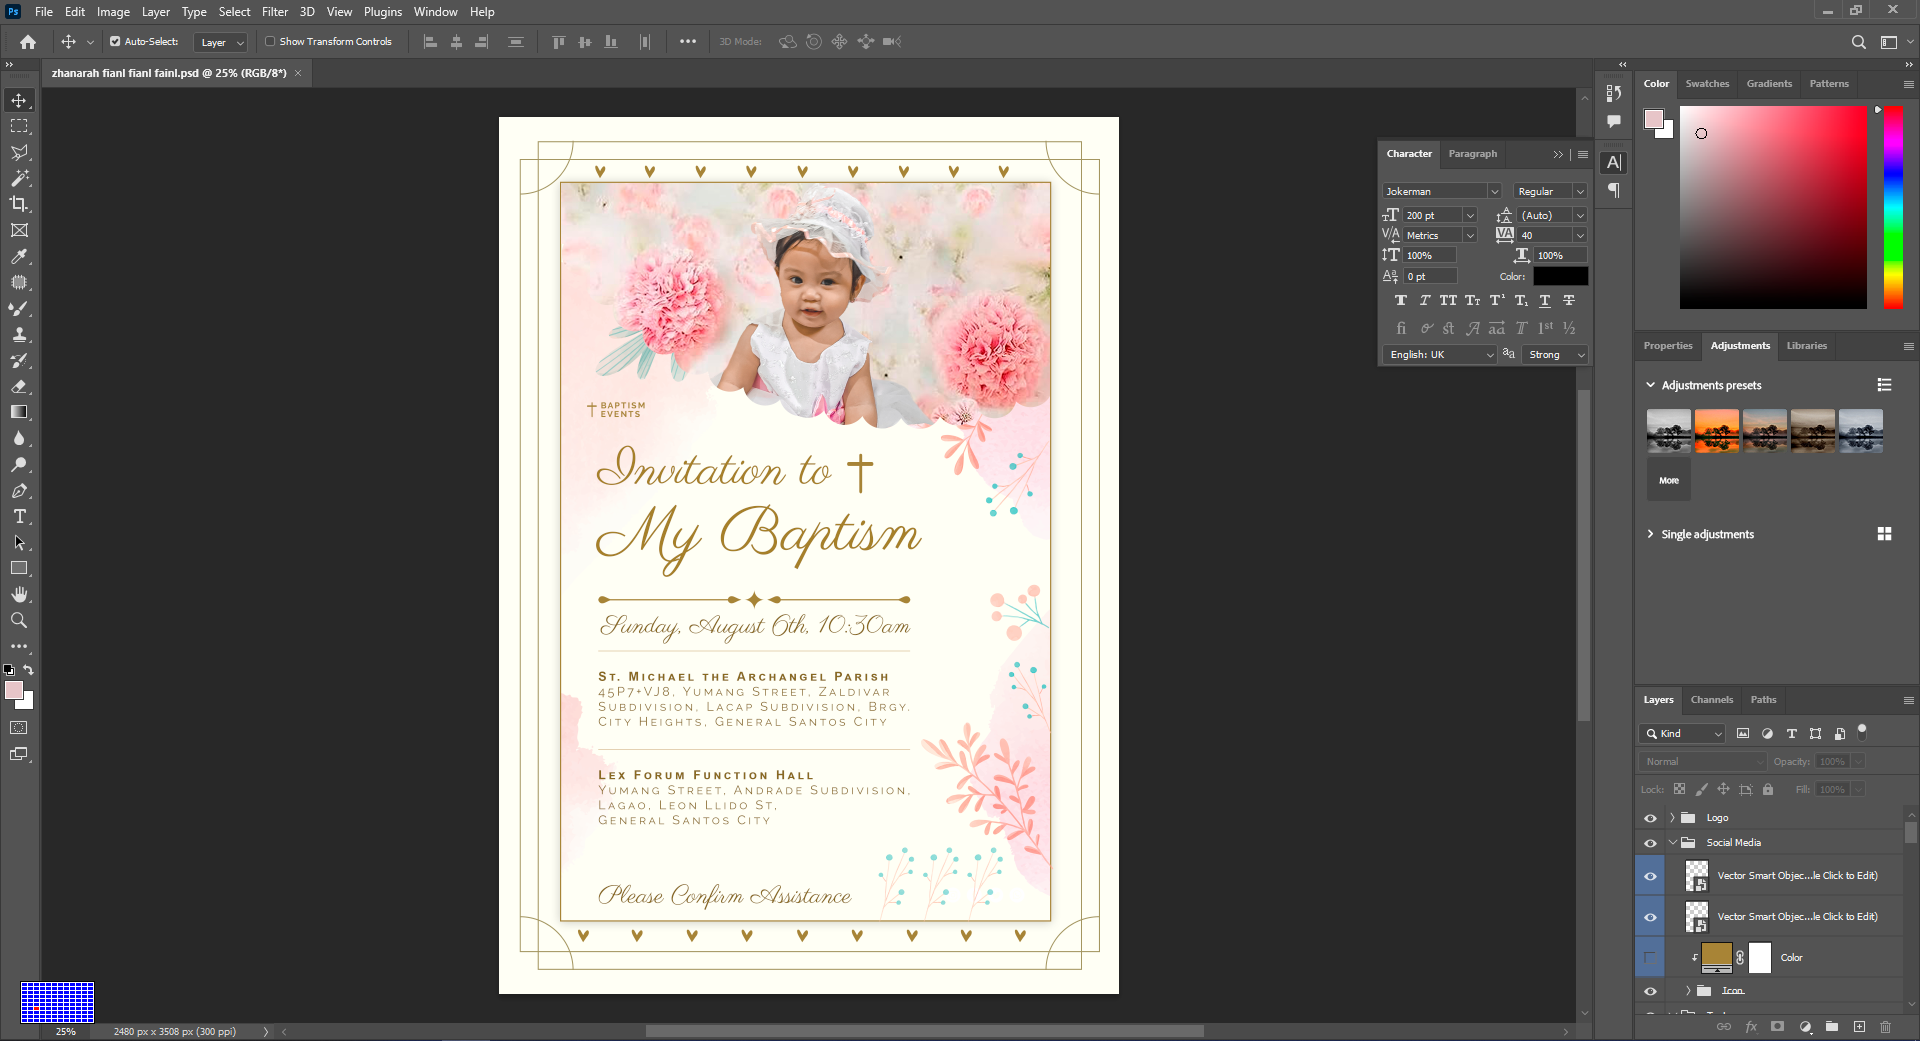The width and height of the screenshot is (1920, 1041).
Task: Click the Delete layer trash icon
Action: tap(1885, 1027)
